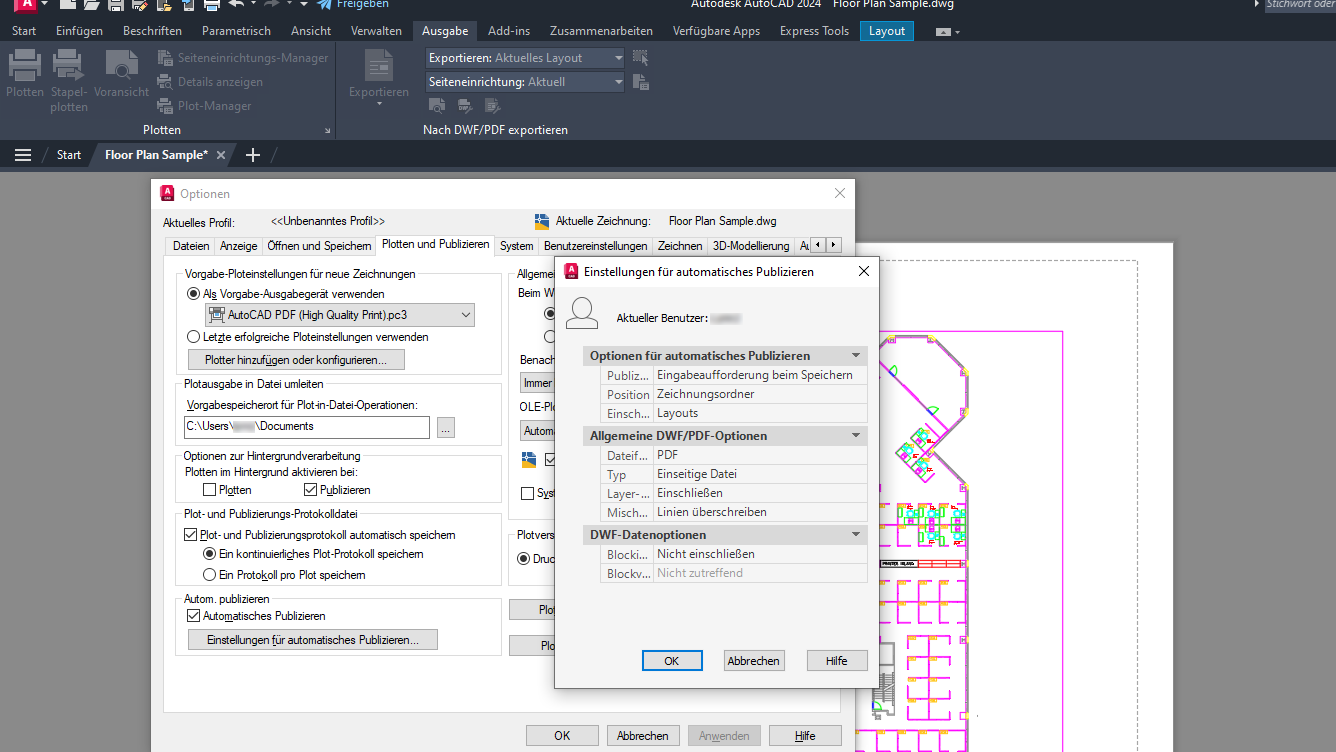This screenshot has width=1336, height=752.
Task: Click the plot-to-file default location path field
Action: coord(307,427)
